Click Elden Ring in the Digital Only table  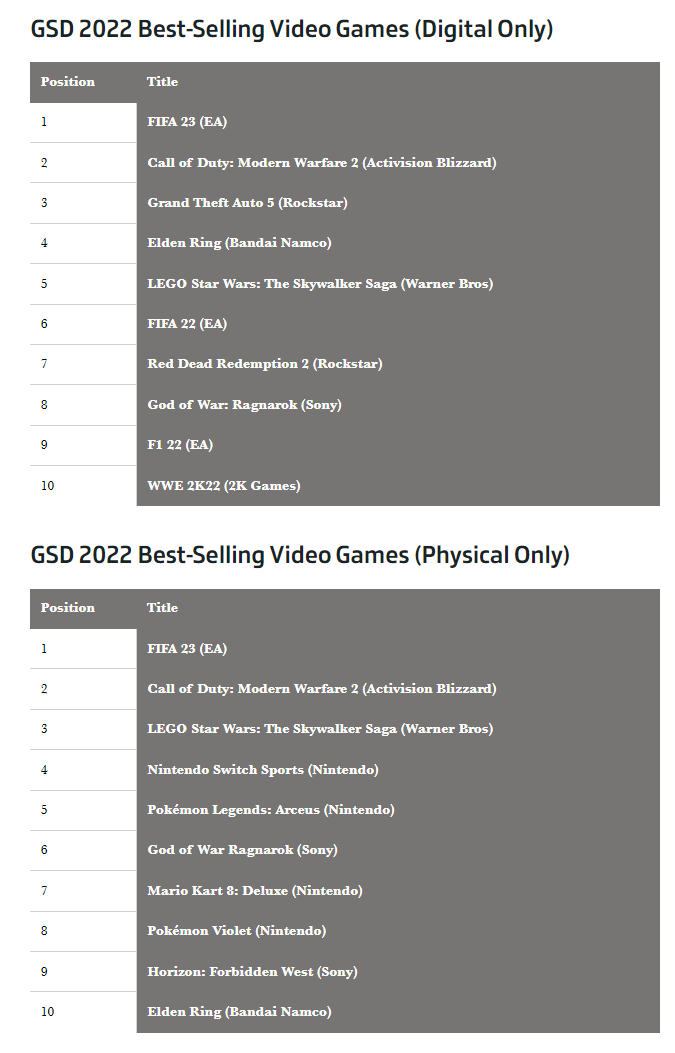[x=239, y=243]
